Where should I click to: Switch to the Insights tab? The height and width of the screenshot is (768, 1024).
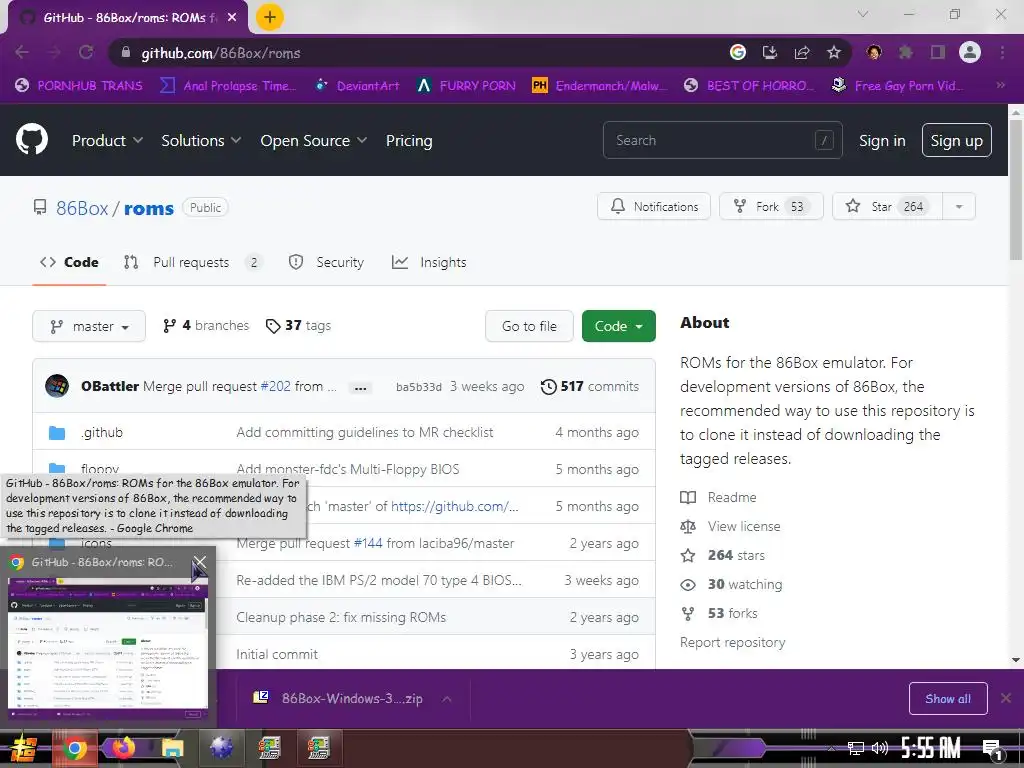(x=429, y=263)
